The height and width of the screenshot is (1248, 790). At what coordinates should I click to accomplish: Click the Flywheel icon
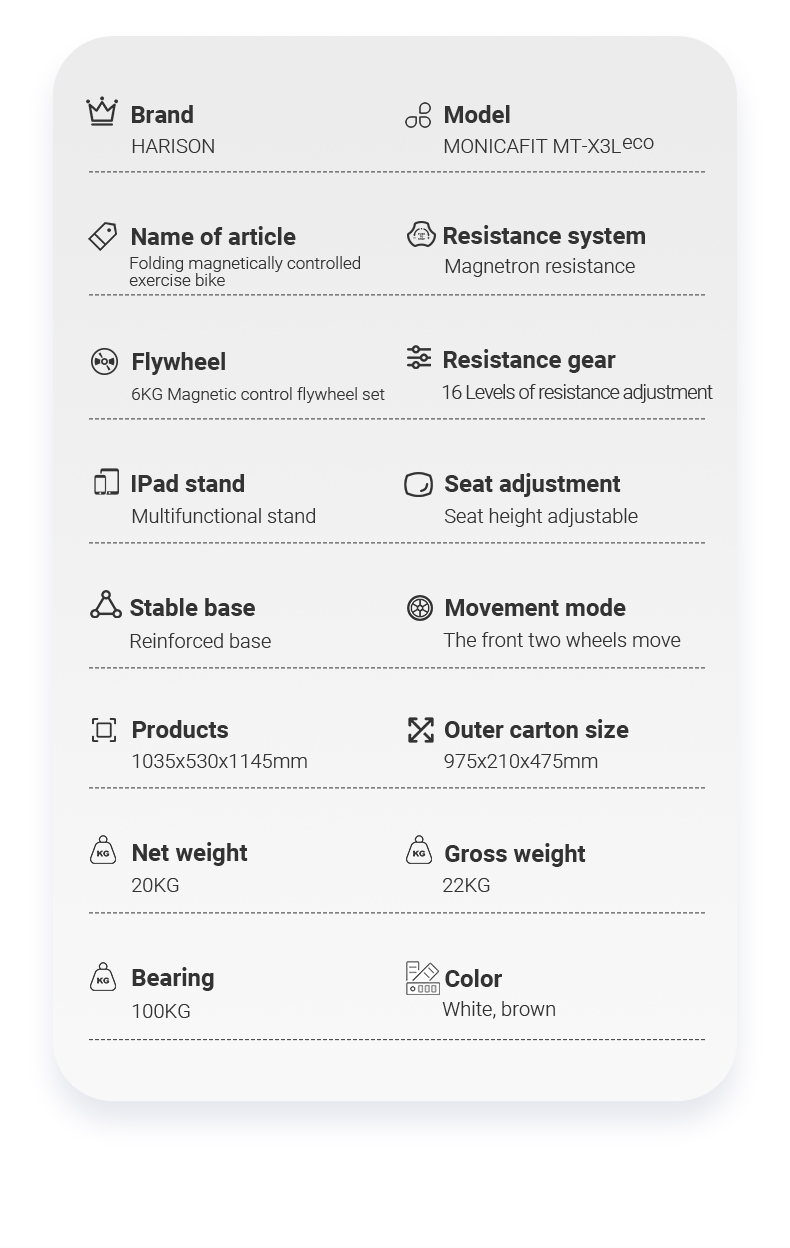(104, 361)
